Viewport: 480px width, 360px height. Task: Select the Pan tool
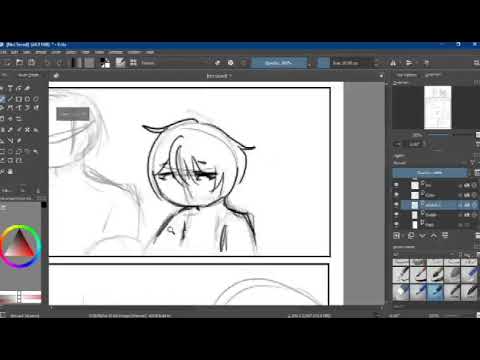tap(10, 171)
